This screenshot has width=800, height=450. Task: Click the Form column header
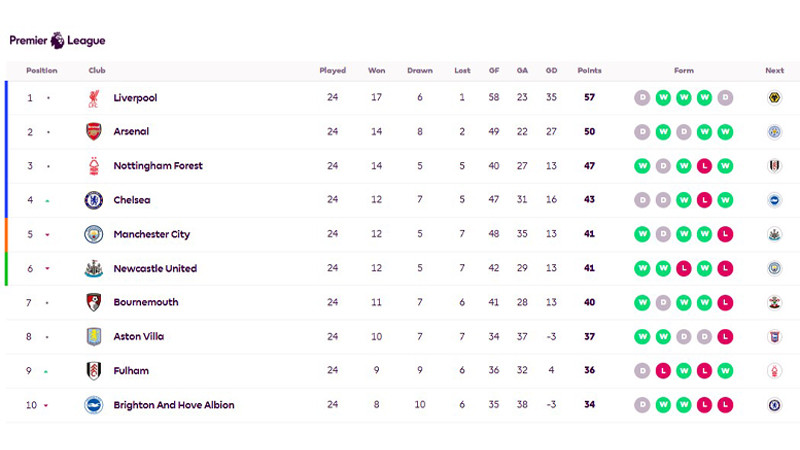tap(684, 70)
